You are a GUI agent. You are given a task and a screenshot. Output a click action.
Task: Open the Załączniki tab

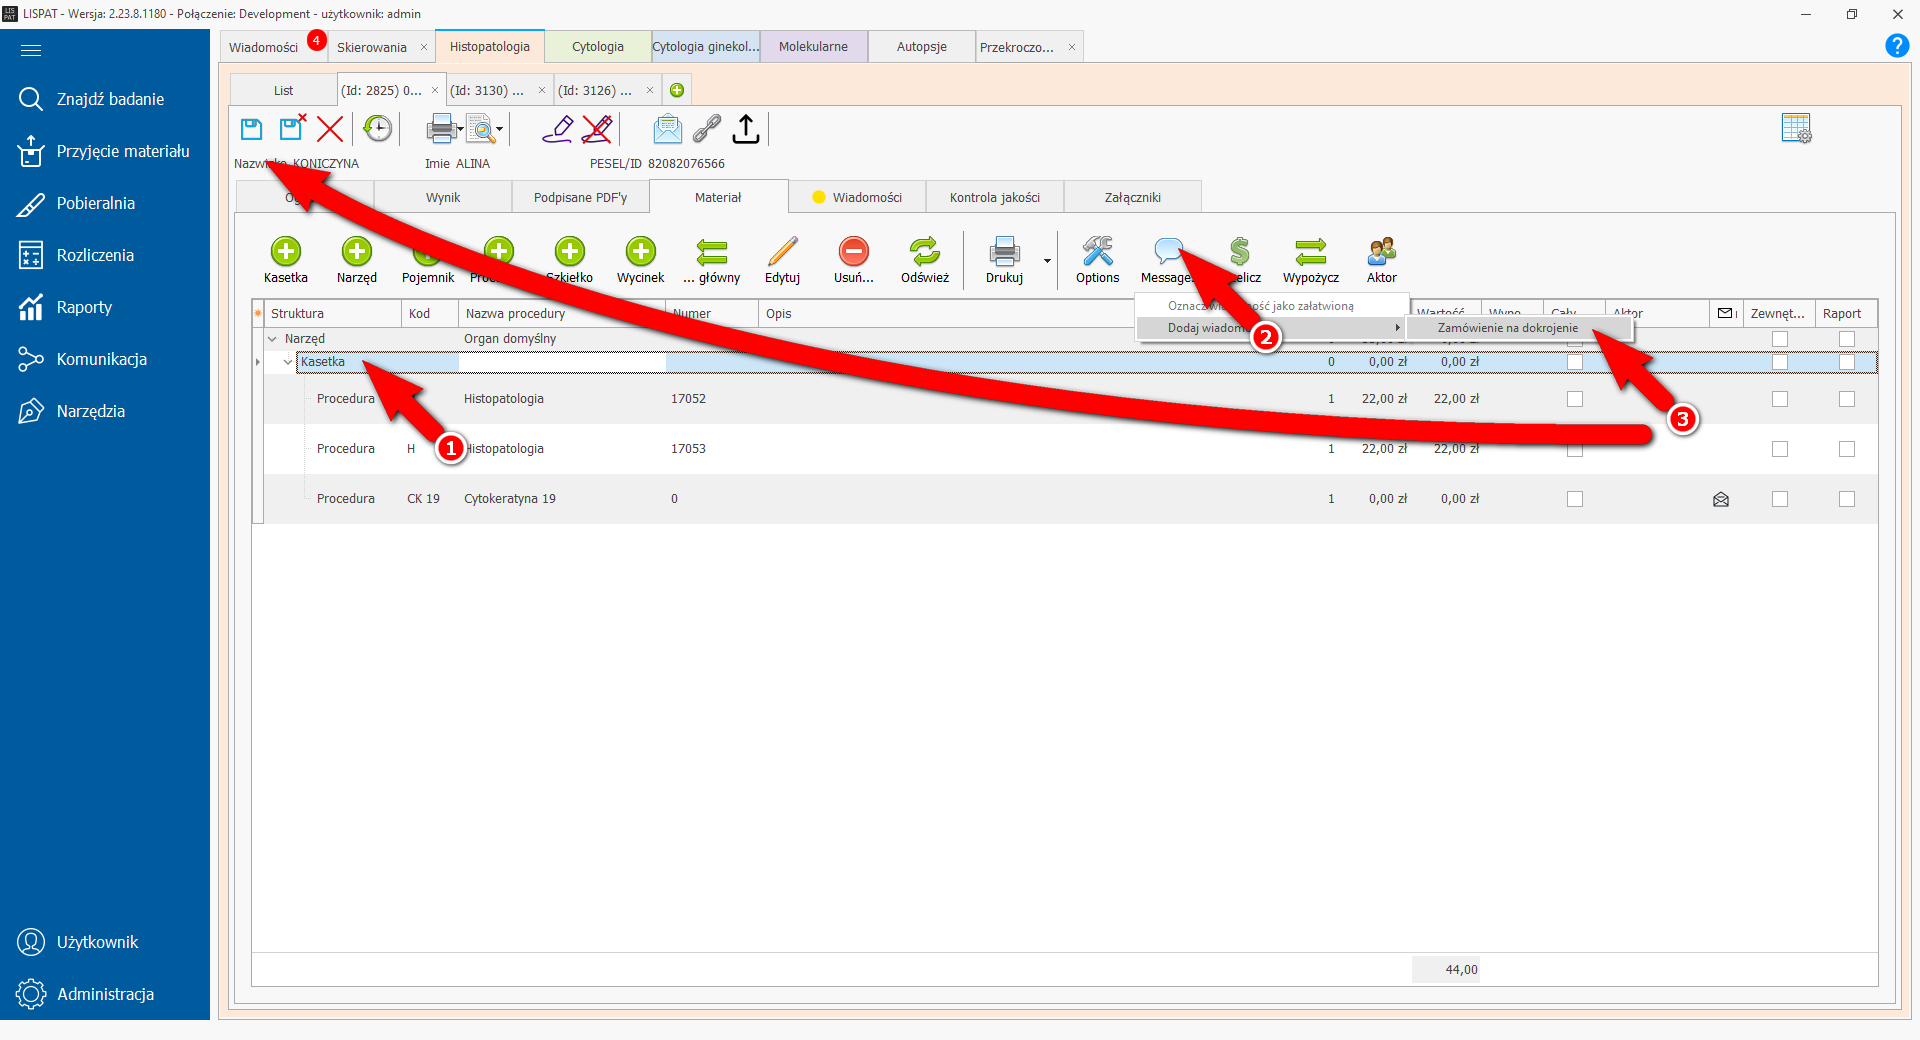point(1133,197)
